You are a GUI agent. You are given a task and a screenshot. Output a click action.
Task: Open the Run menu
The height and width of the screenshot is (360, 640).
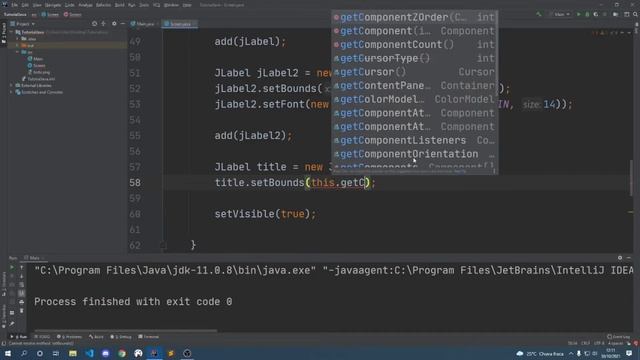pyautogui.click(x=131, y=5)
